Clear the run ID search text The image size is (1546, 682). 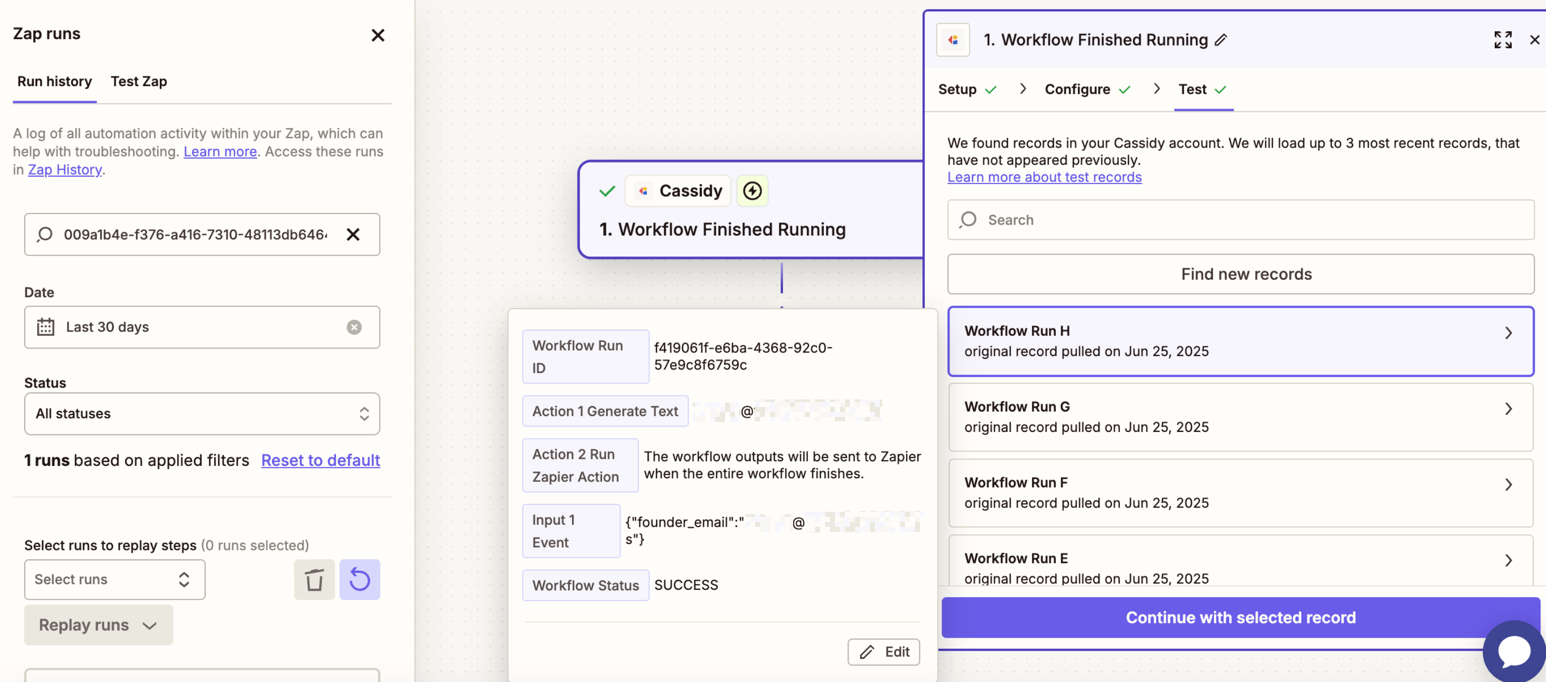click(x=353, y=234)
